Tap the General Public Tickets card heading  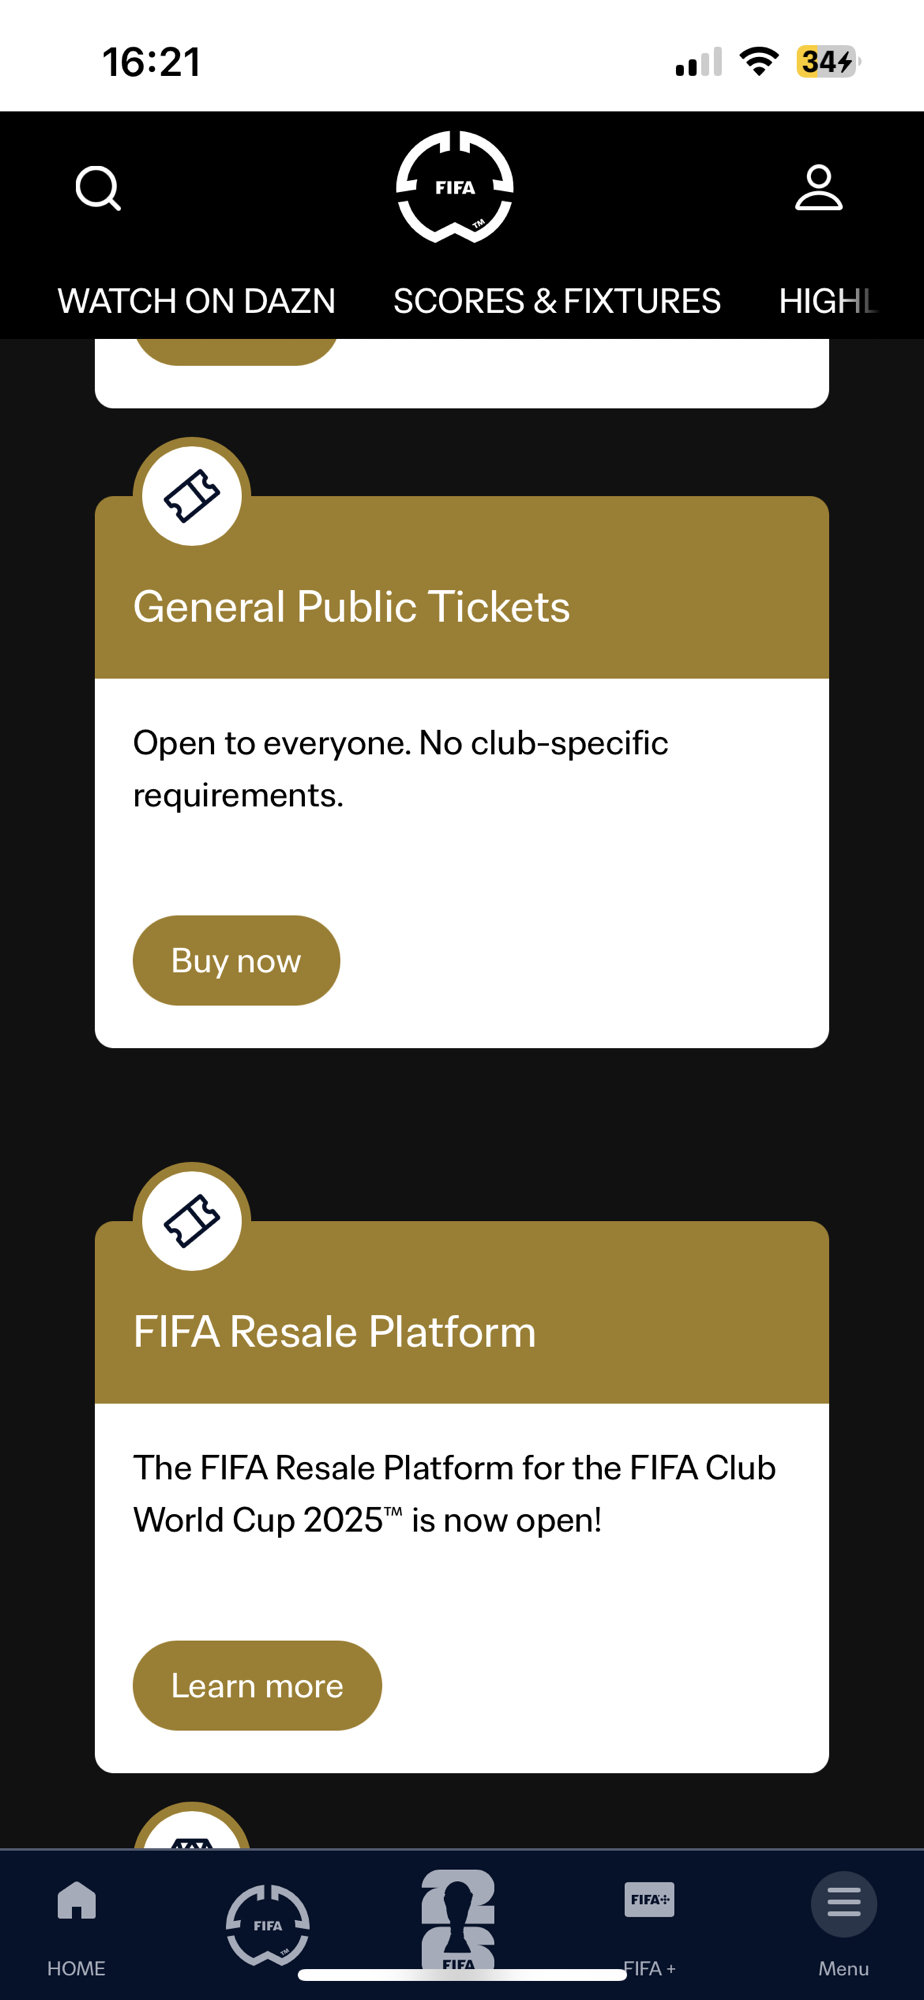coord(352,607)
